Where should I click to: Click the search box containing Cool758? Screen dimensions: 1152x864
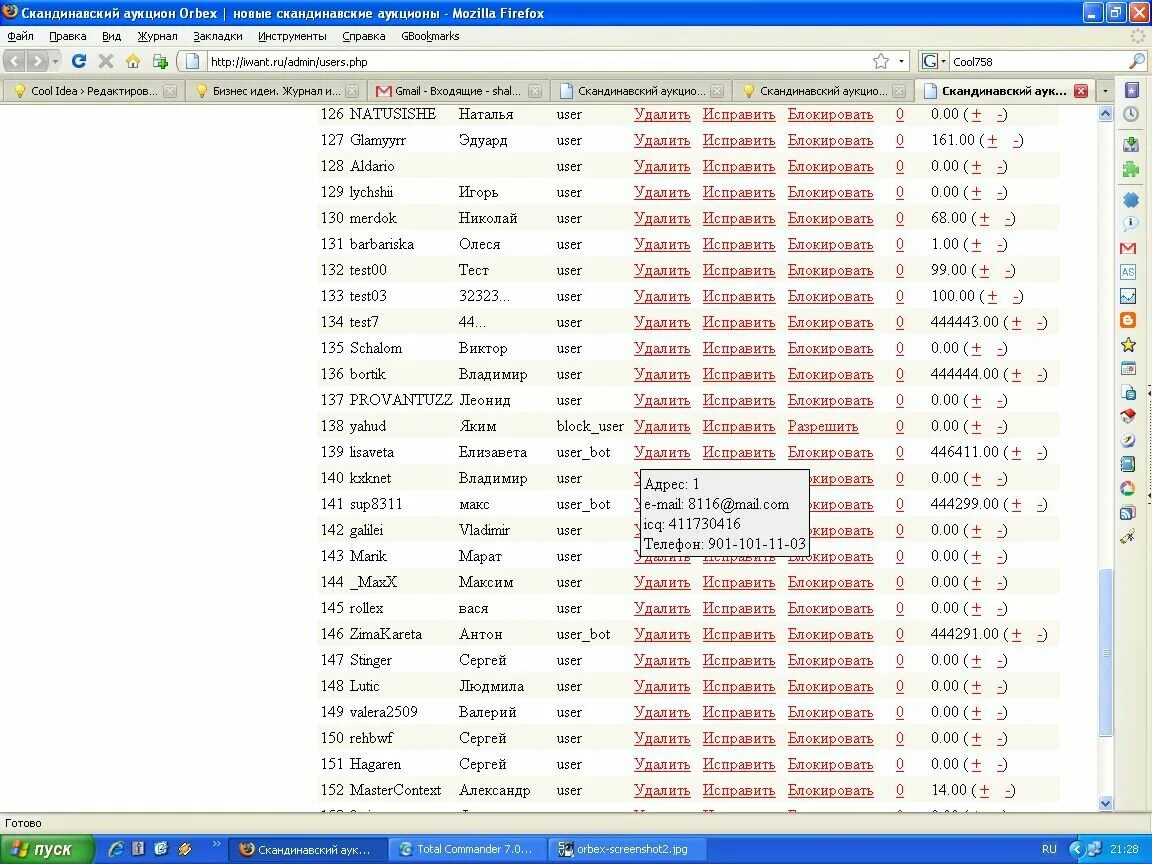point(1037,62)
